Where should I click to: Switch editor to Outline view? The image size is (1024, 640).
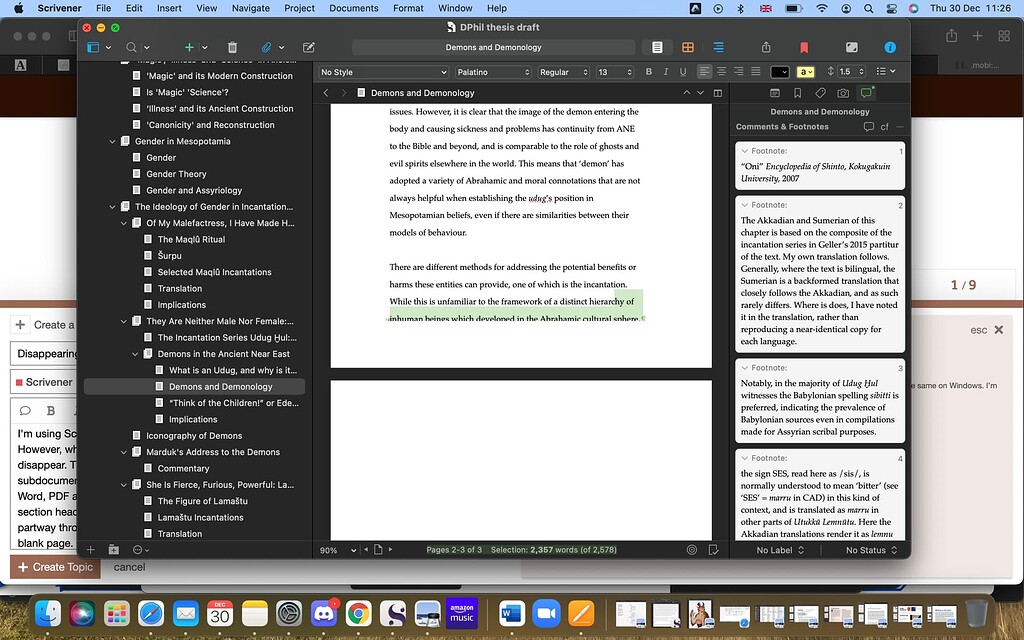[x=718, y=46]
